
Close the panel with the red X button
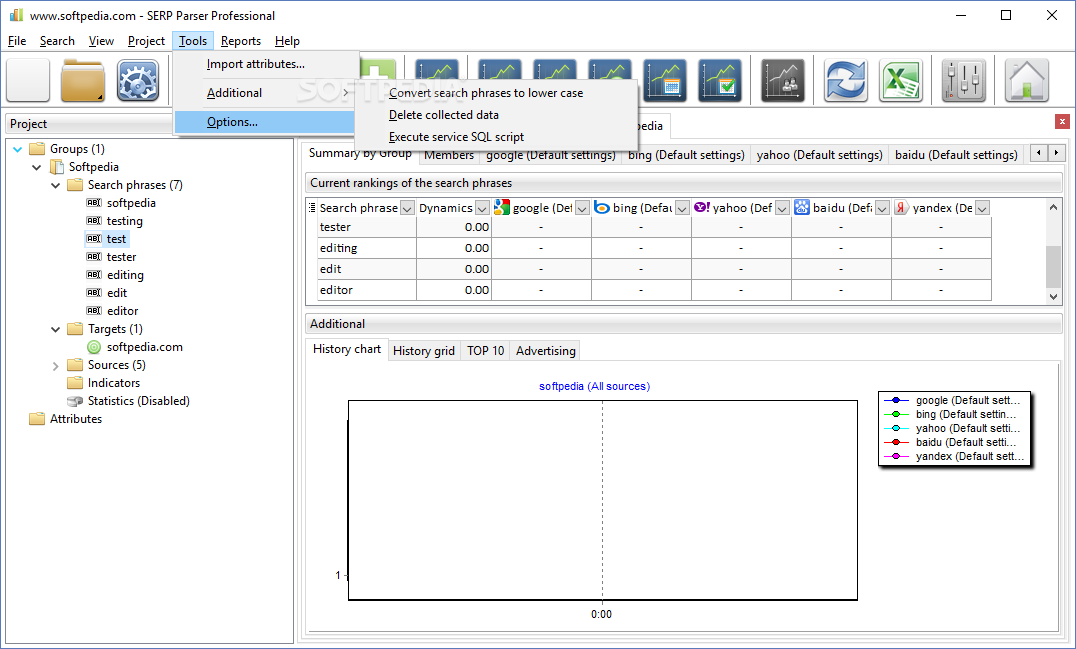pos(1062,121)
